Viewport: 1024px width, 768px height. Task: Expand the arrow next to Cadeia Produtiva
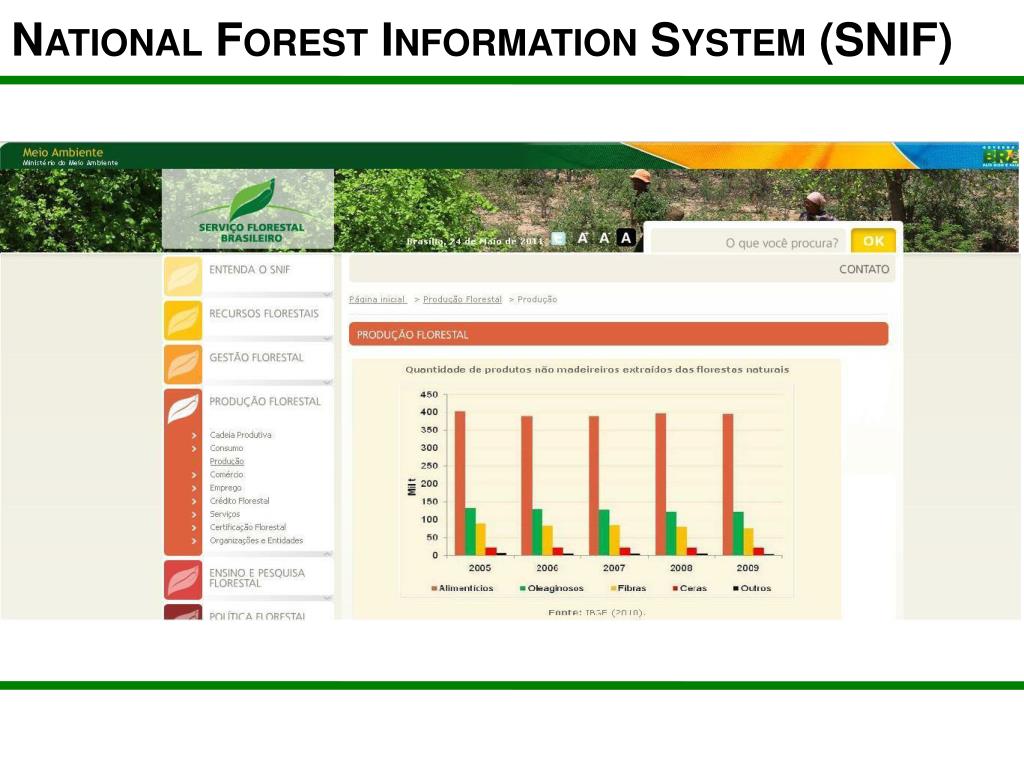(x=194, y=435)
